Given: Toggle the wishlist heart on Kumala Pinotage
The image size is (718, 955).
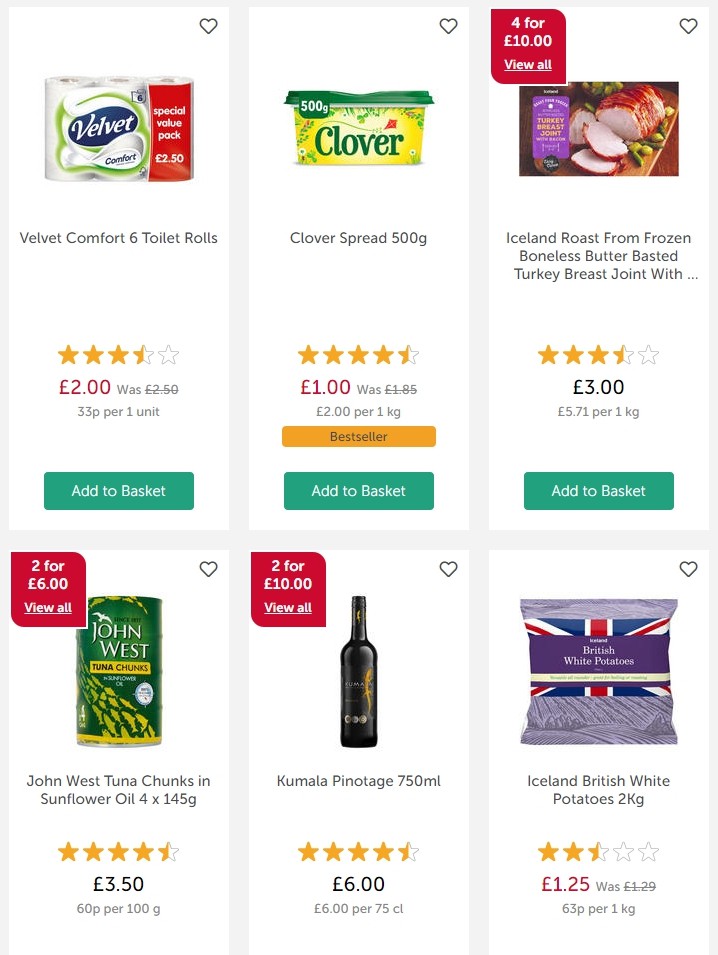Looking at the screenshot, I should 448,569.
